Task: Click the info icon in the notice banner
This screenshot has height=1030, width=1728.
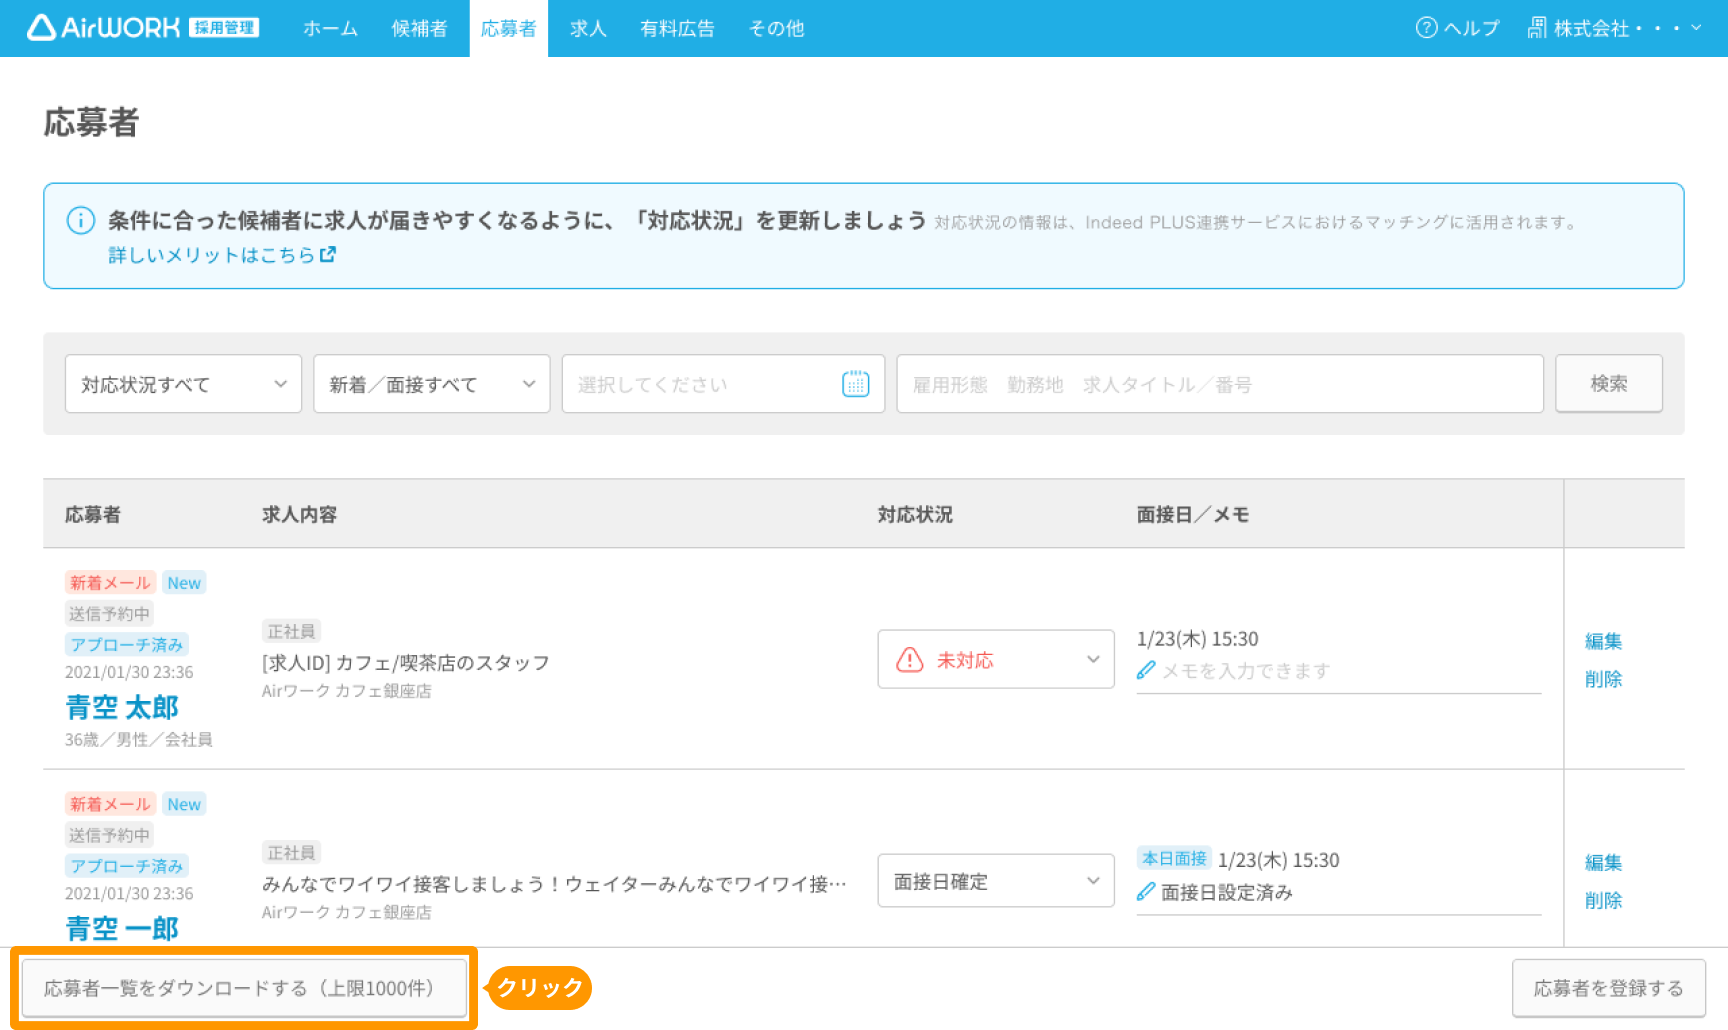Action: click(80, 220)
